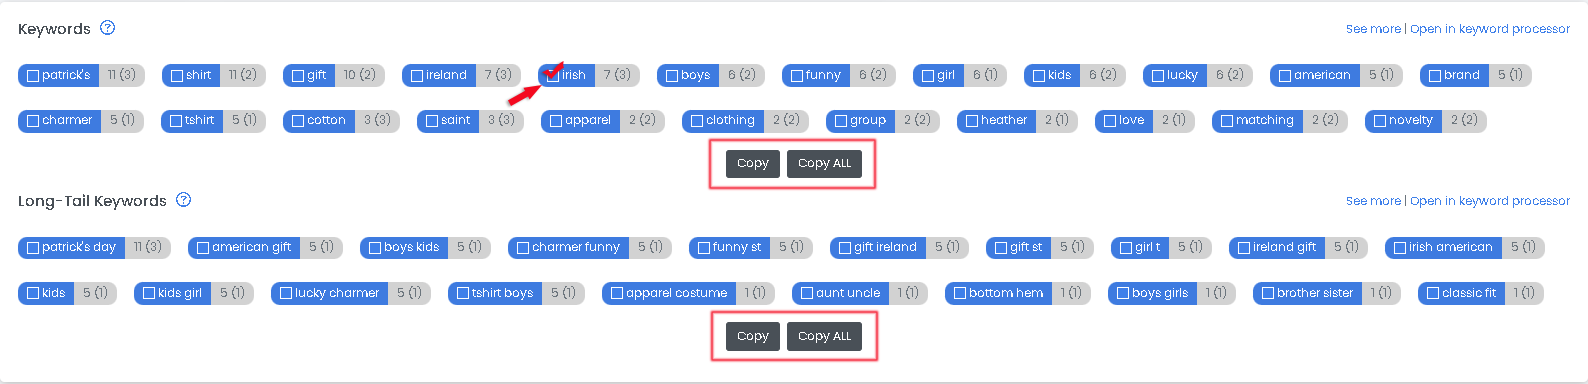Screen dimensions: 1588x384
Task: Select the 'novelty' keyword checkbox
Action: [1380, 121]
